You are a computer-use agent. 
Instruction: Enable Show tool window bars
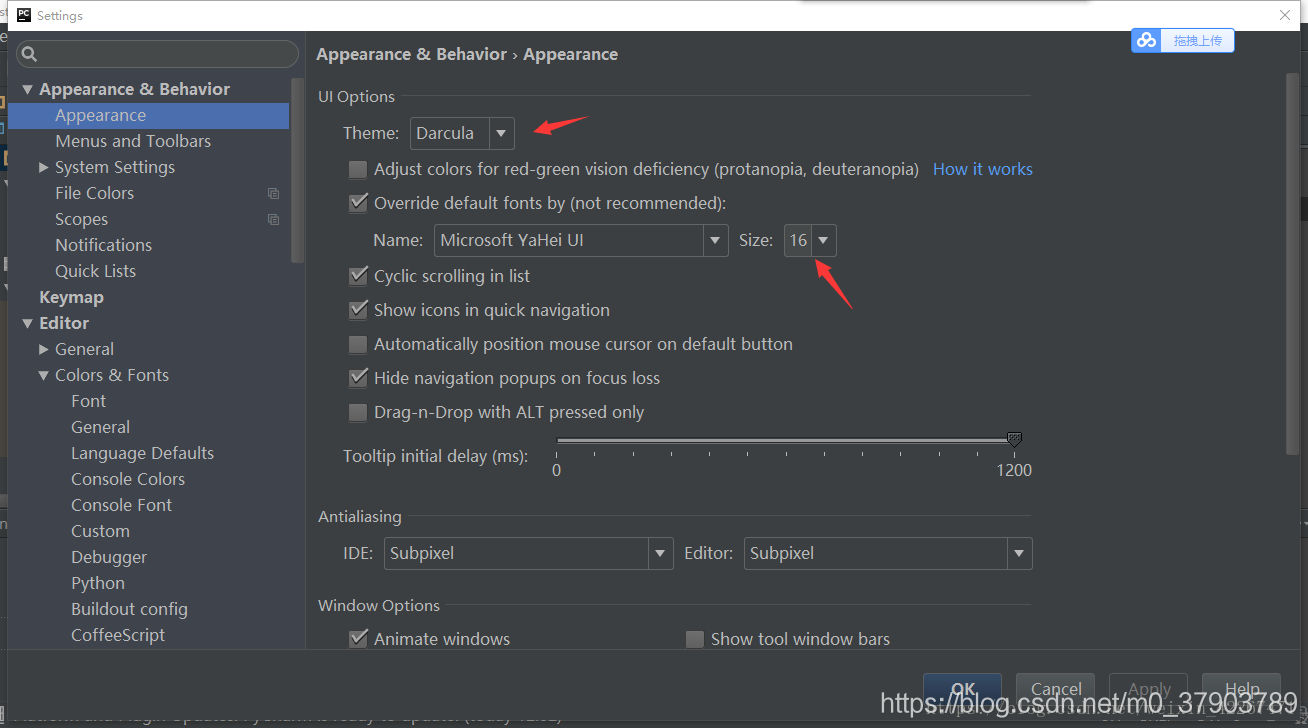click(x=695, y=639)
